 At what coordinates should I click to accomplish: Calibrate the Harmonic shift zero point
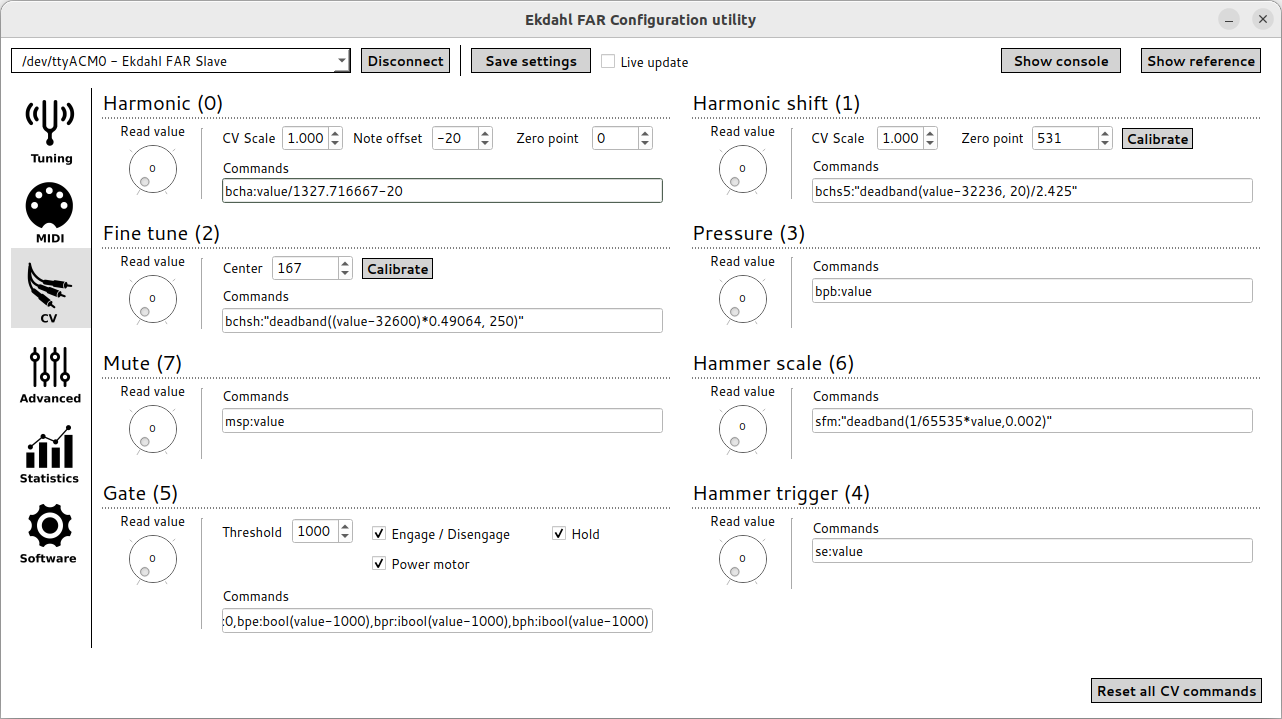(1157, 139)
